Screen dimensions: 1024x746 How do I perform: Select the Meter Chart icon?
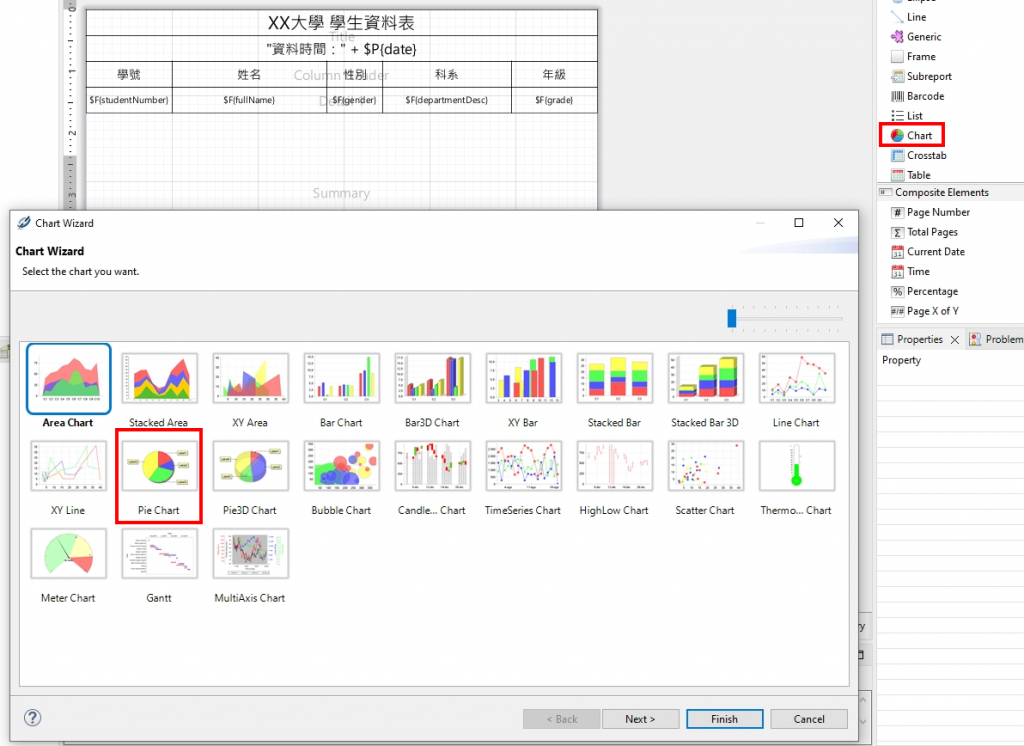69,553
